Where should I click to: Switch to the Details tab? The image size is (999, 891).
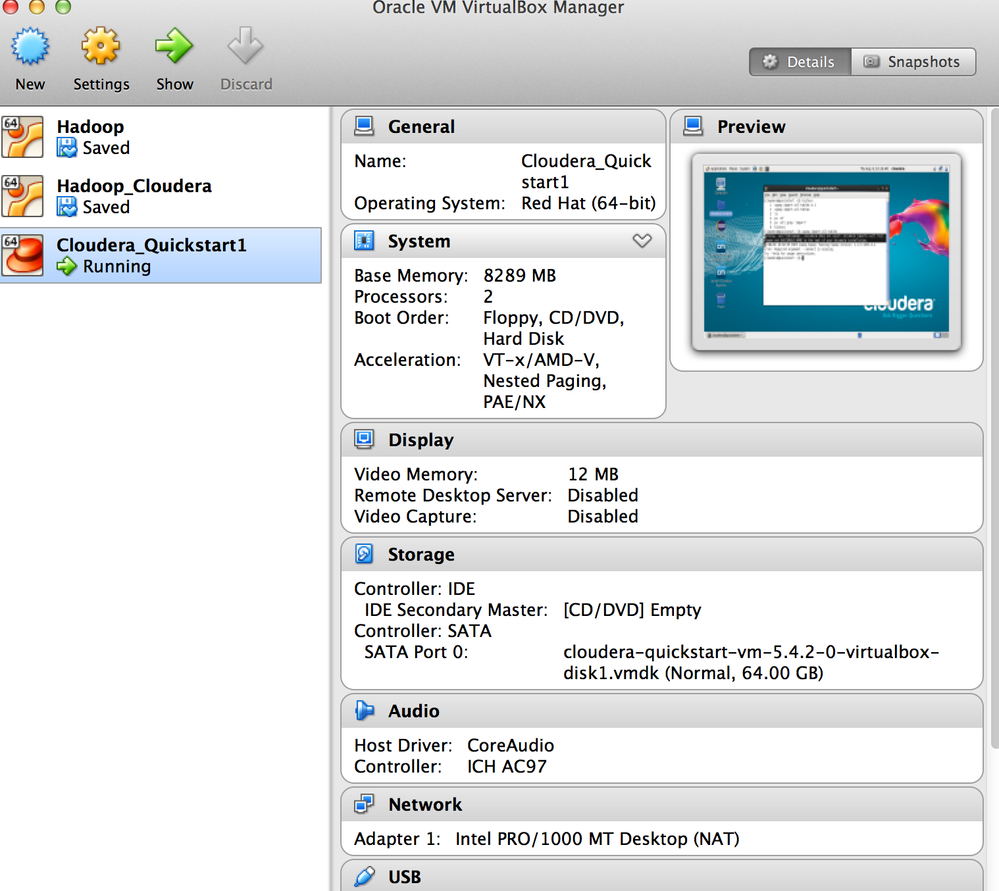click(x=800, y=62)
